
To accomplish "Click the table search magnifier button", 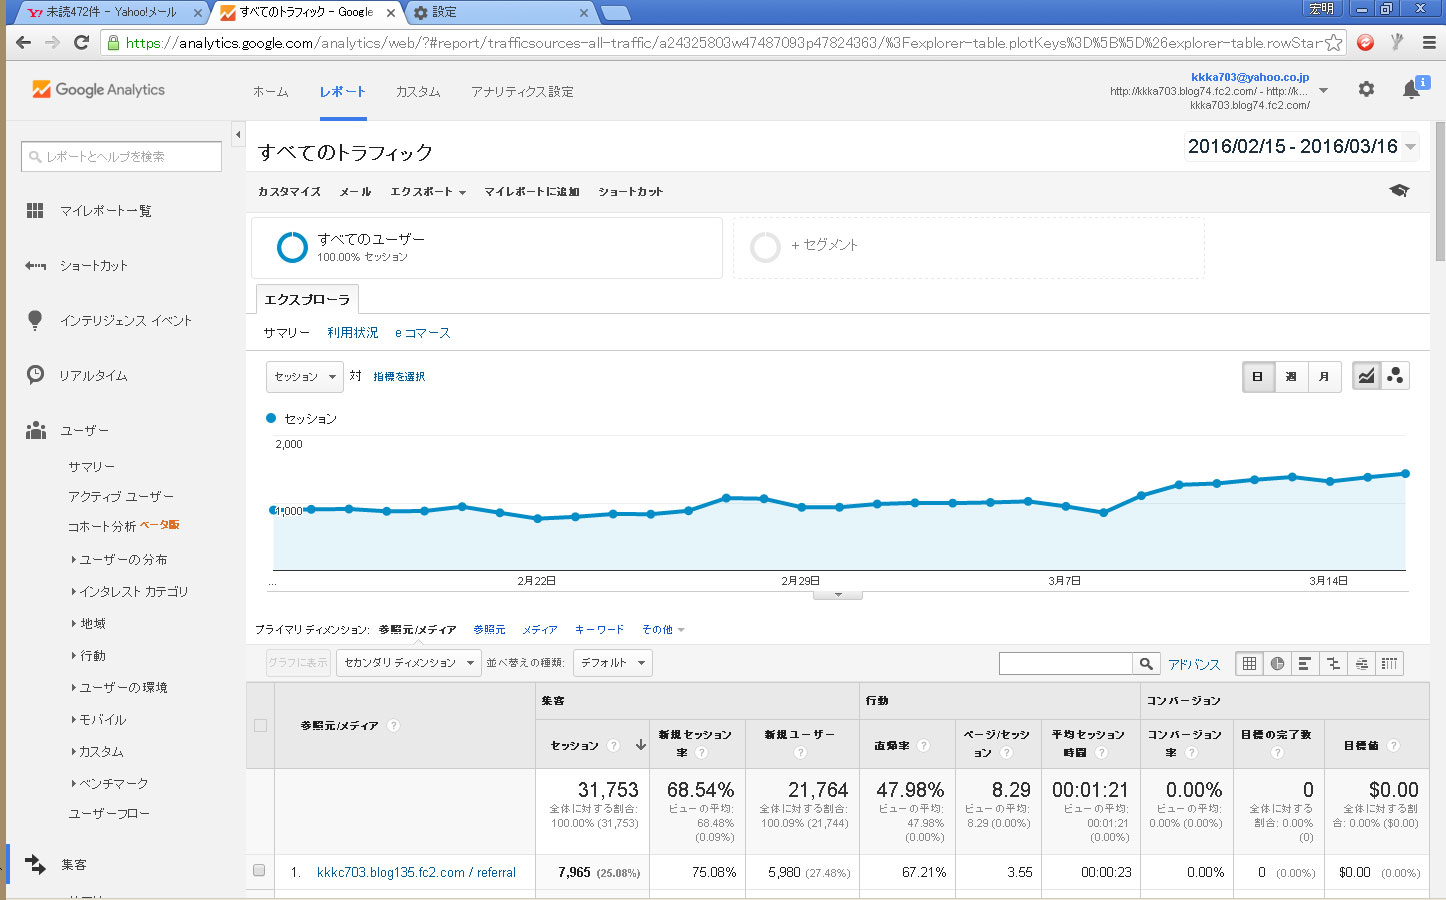I will (1146, 663).
